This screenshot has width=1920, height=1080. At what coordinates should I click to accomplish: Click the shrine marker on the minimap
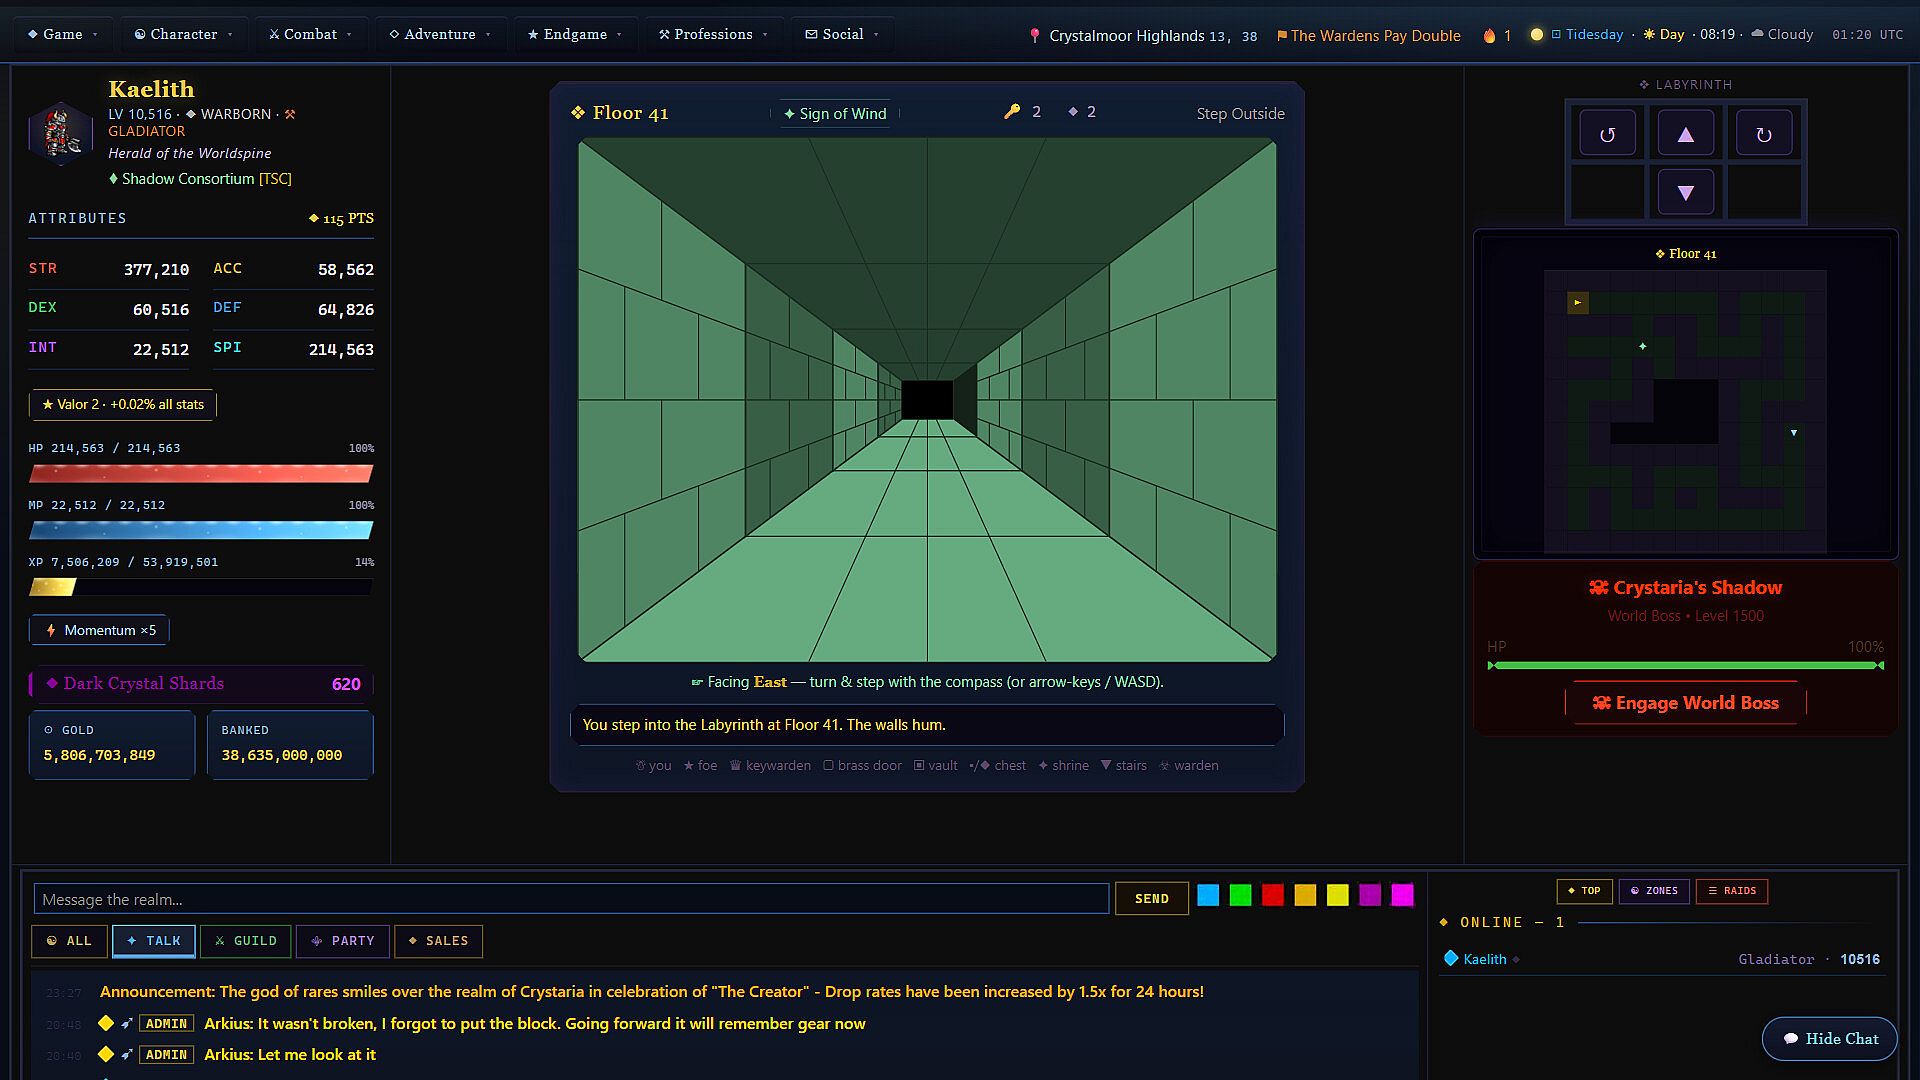[1643, 346]
